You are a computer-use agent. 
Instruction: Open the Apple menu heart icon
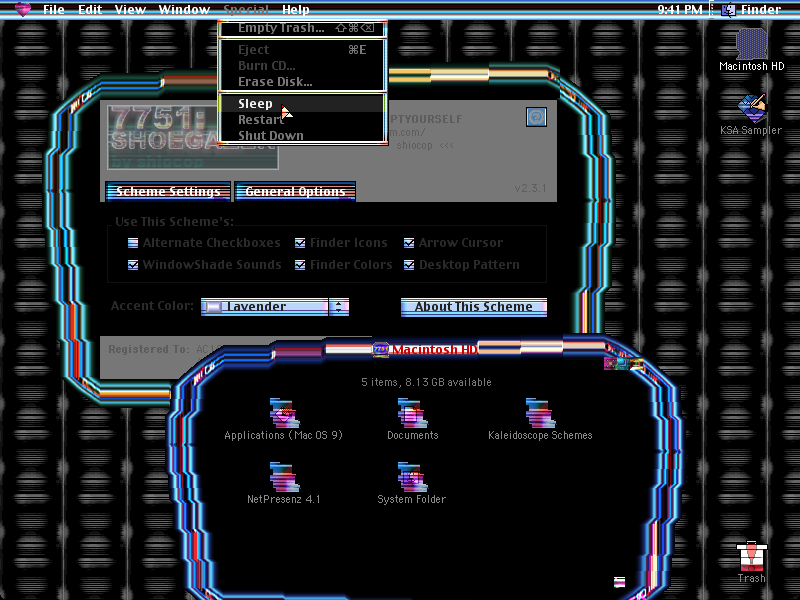[x=22, y=9]
